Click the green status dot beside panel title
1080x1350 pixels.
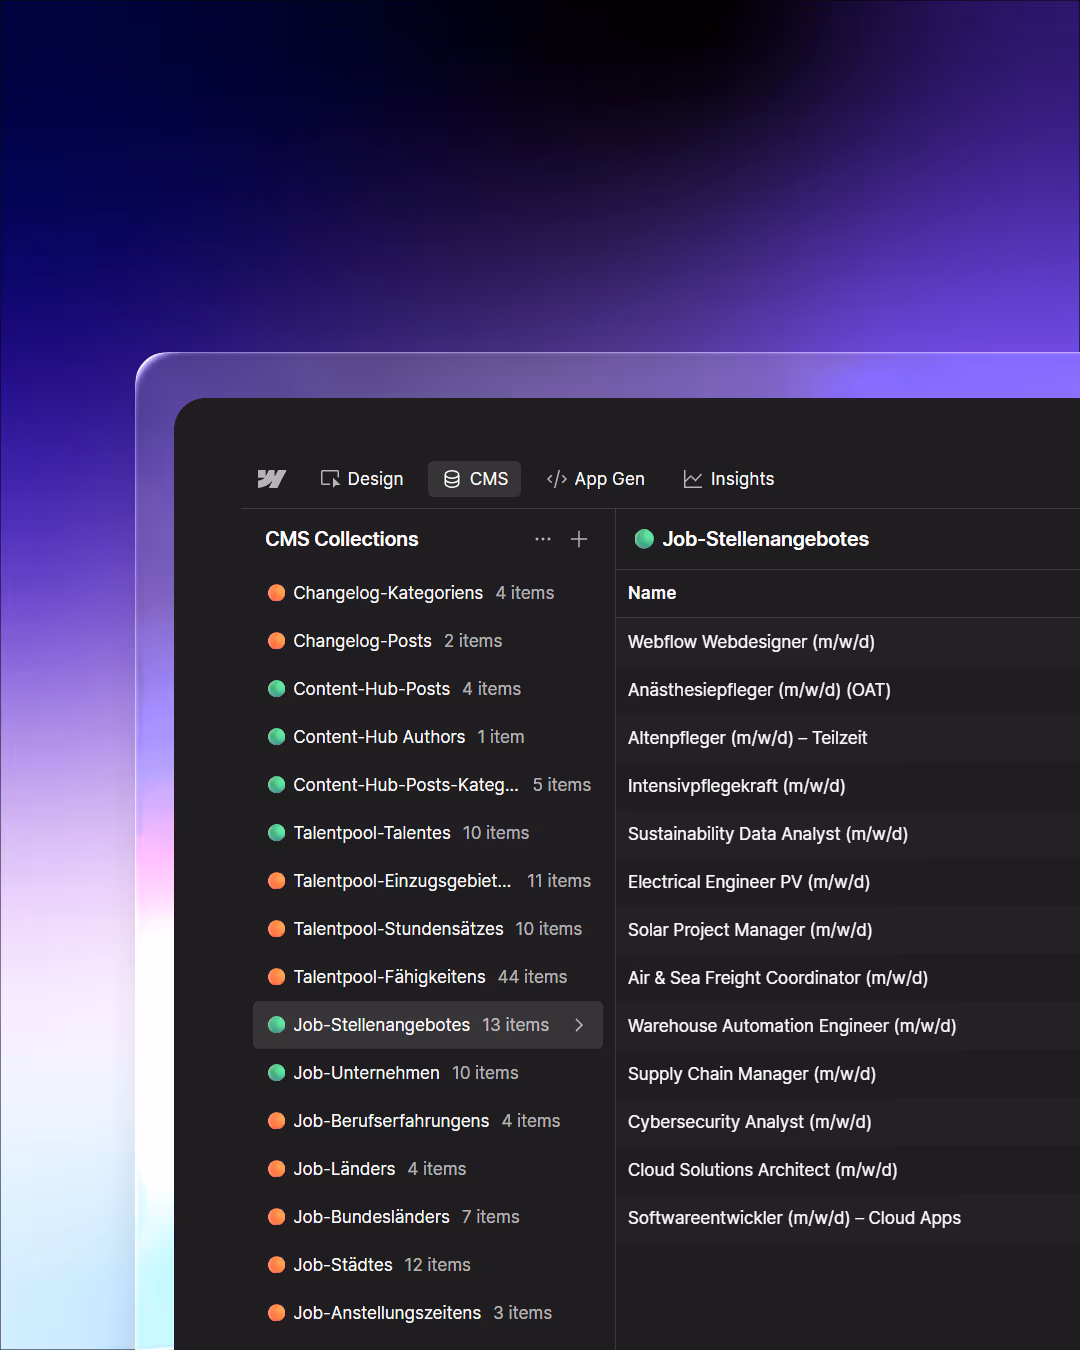pyautogui.click(x=644, y=539)
